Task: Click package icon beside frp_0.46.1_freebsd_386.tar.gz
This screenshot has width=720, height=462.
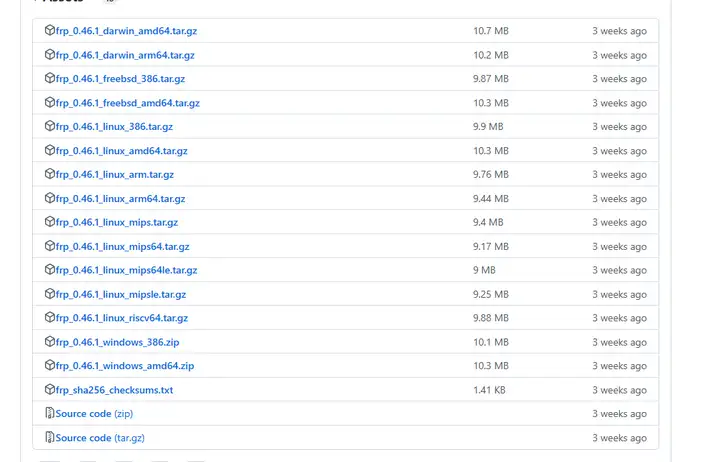Action: click(x=50, y=78)
